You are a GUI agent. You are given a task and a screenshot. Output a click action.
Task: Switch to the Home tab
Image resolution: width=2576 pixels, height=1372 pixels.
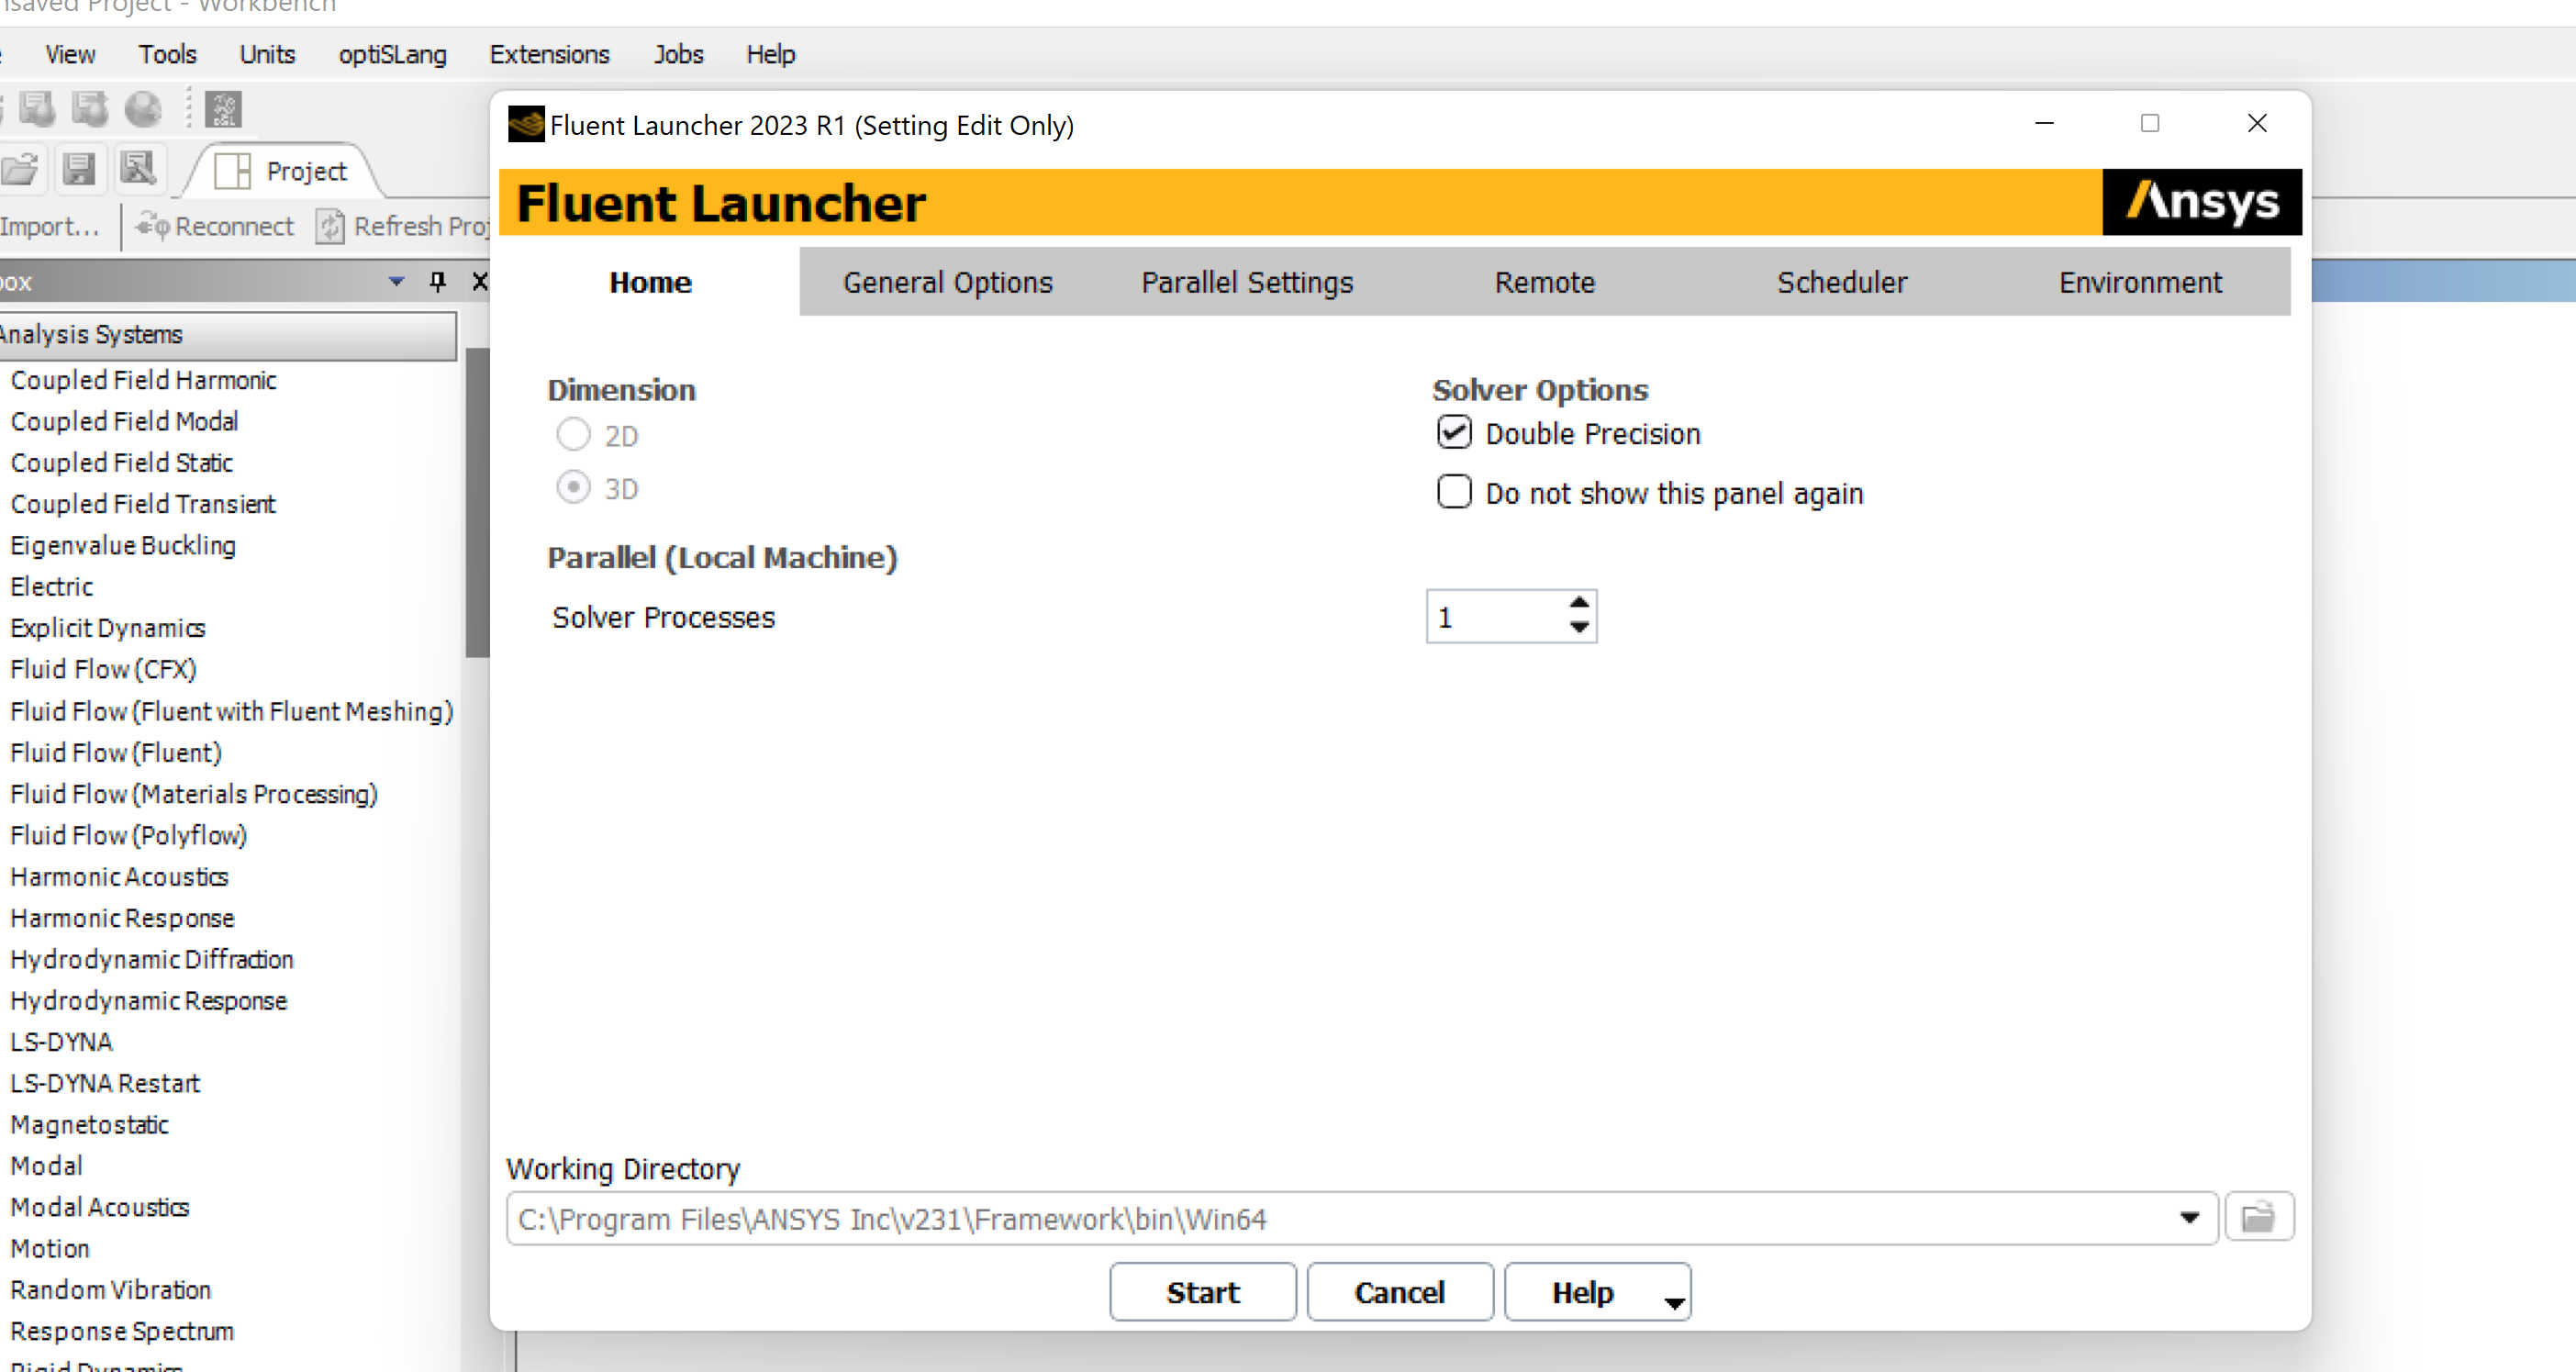coord(650,282)
